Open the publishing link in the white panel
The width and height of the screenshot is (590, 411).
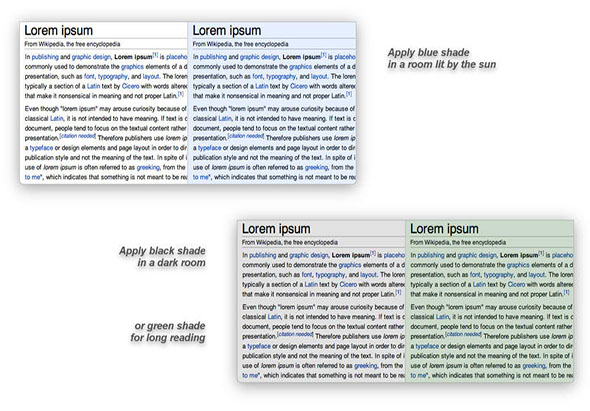45,57
